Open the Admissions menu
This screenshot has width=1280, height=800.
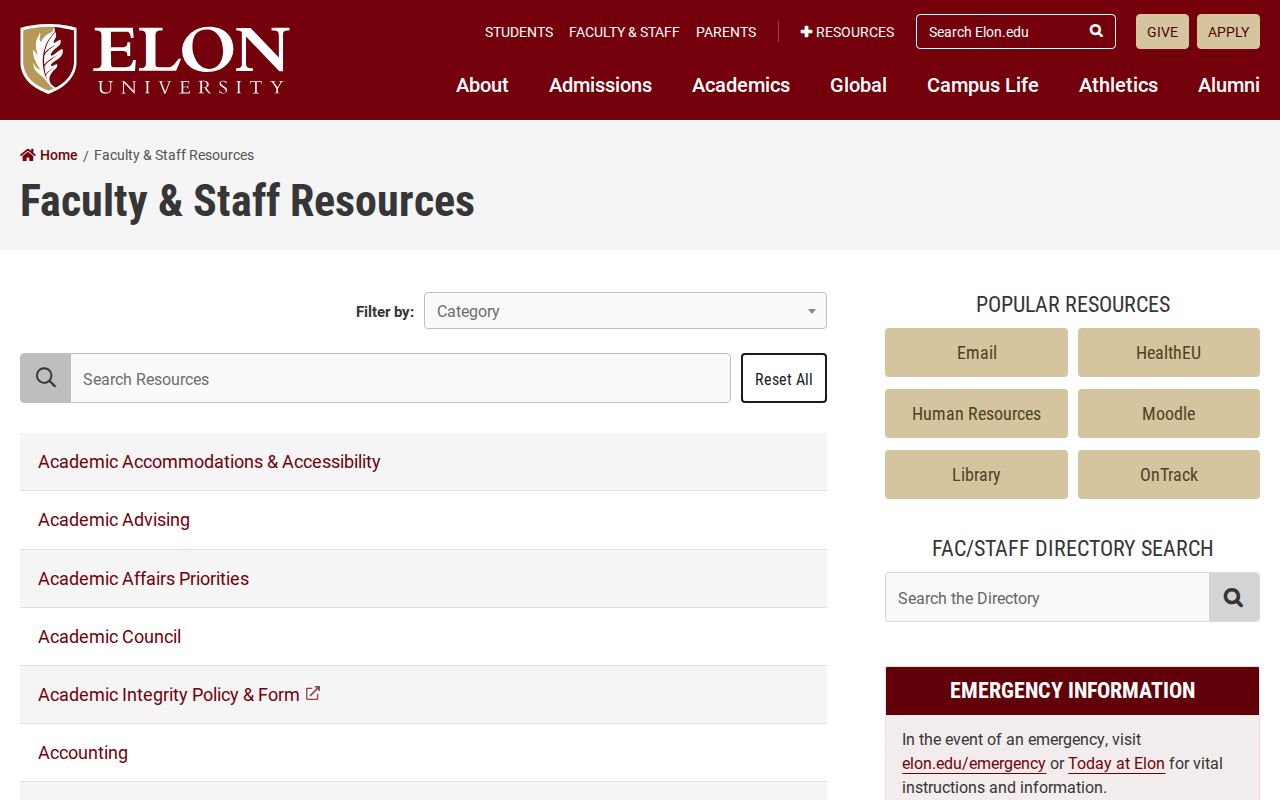(600, 85)
